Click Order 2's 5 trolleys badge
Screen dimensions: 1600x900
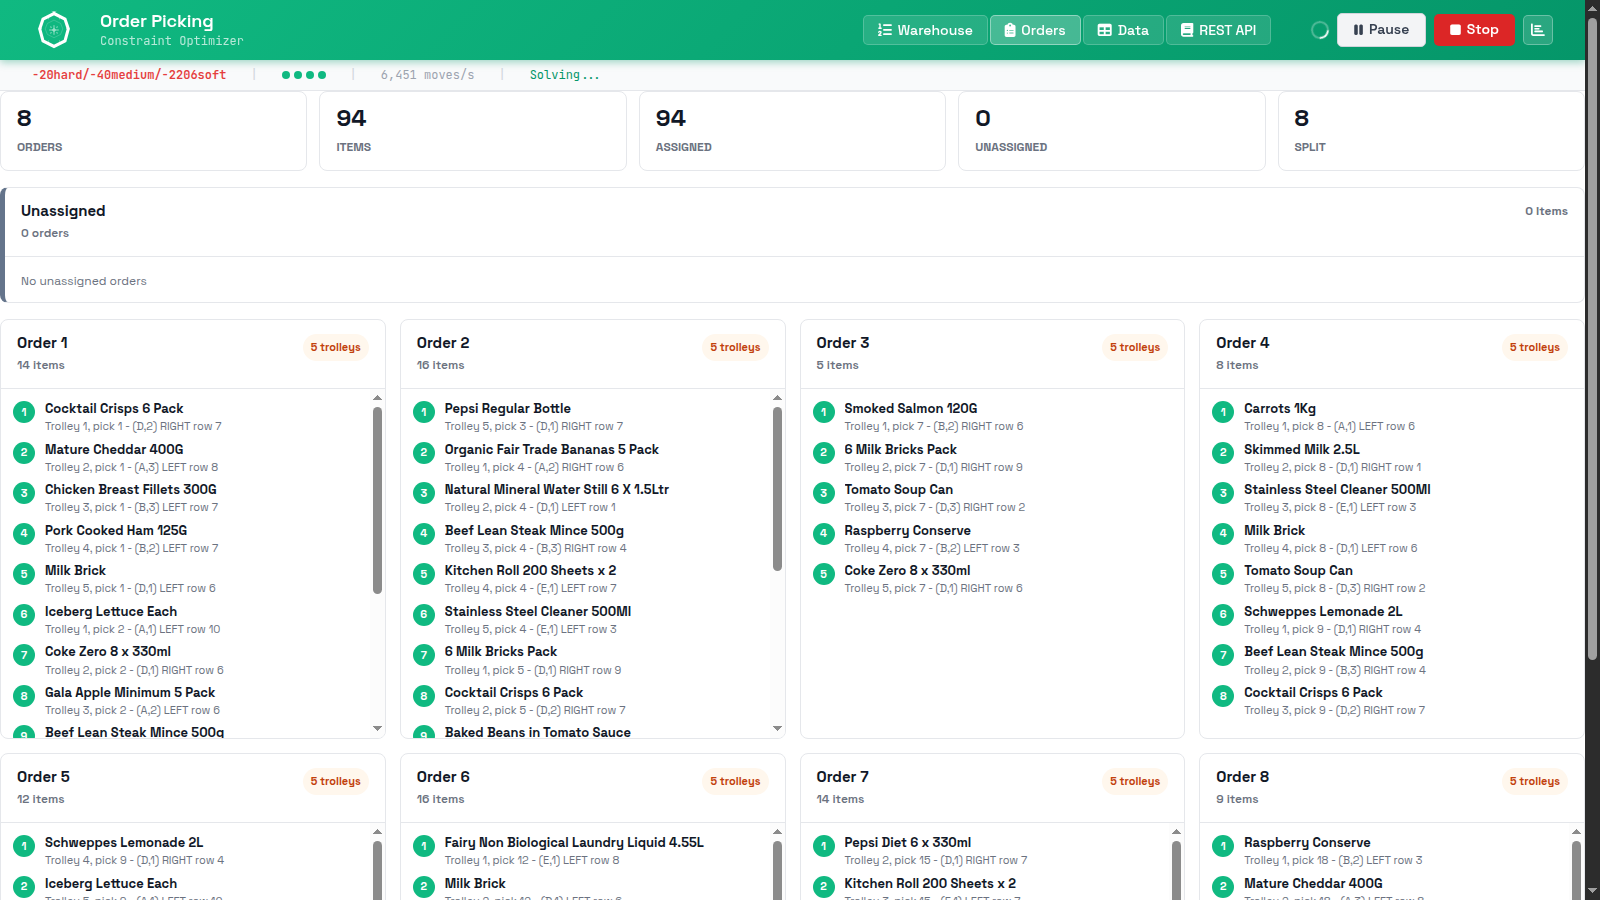735,347
